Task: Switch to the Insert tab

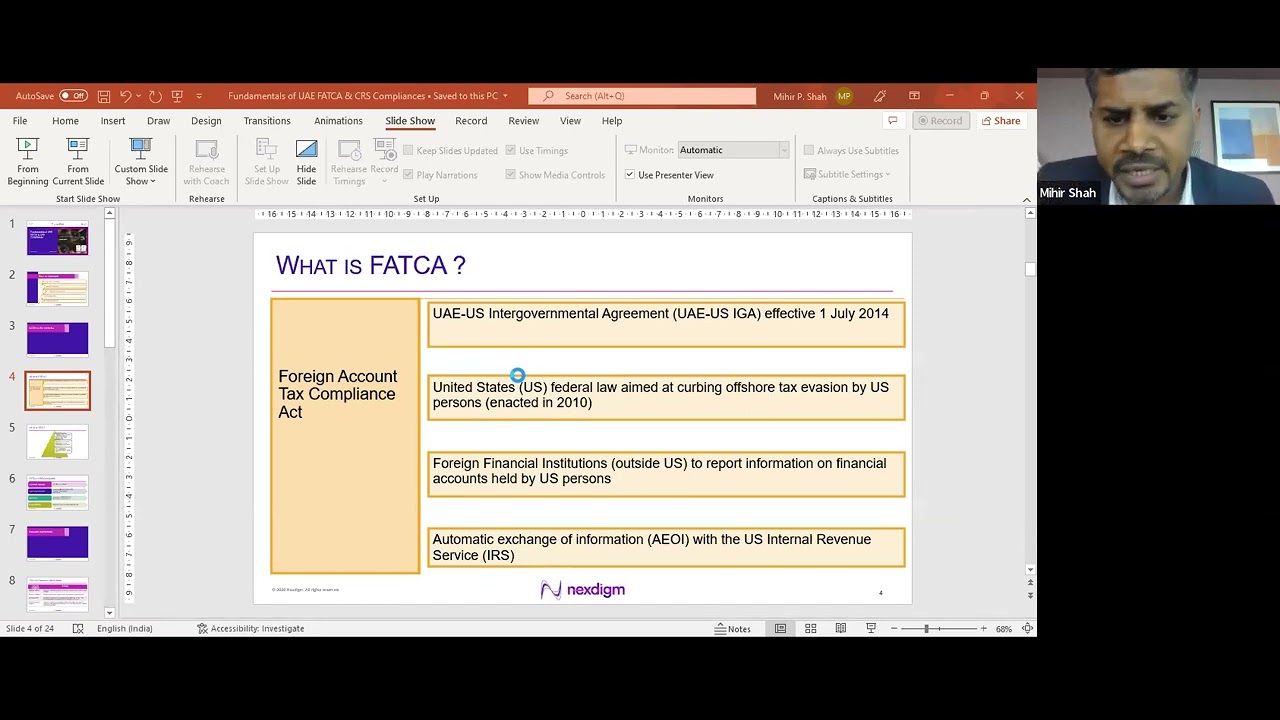Action: tap(113, 121)
